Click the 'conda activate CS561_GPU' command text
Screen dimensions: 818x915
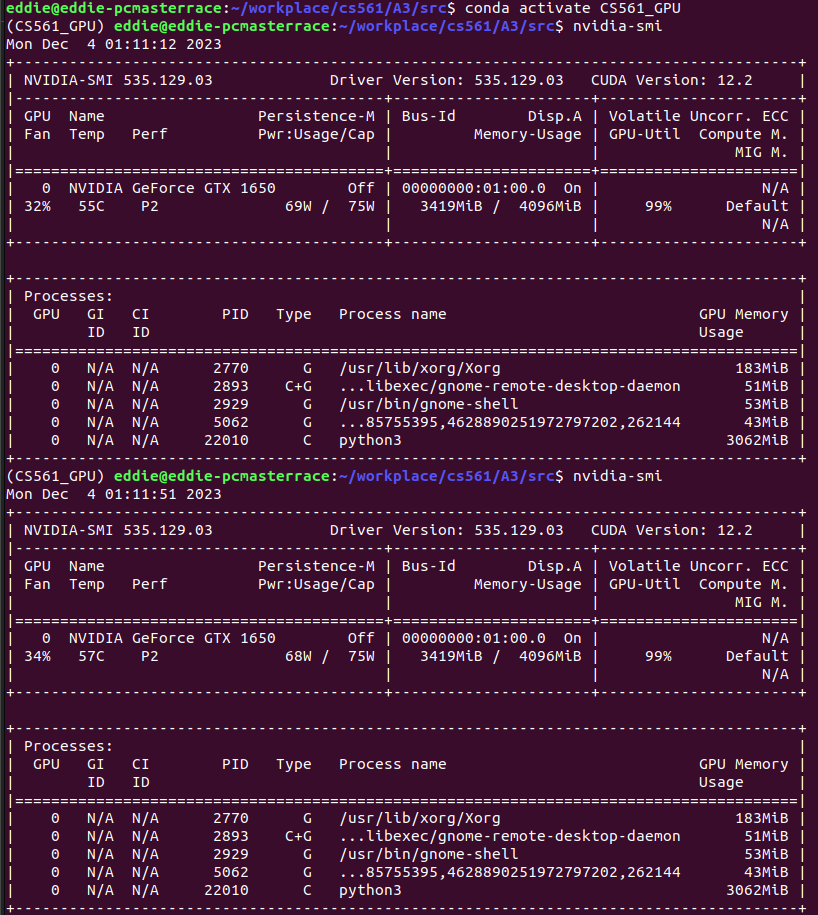tap(572, 8)
